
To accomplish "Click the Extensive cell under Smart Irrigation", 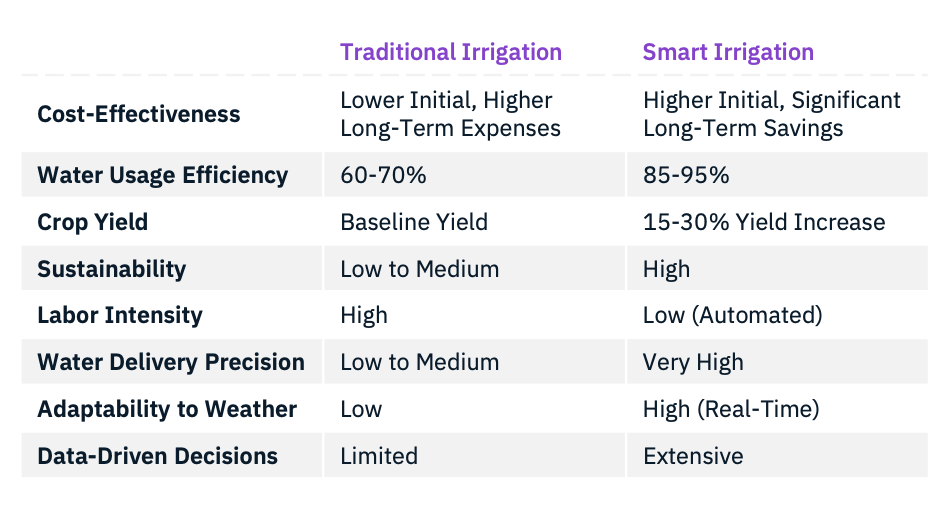I will [x=693, y=456].
